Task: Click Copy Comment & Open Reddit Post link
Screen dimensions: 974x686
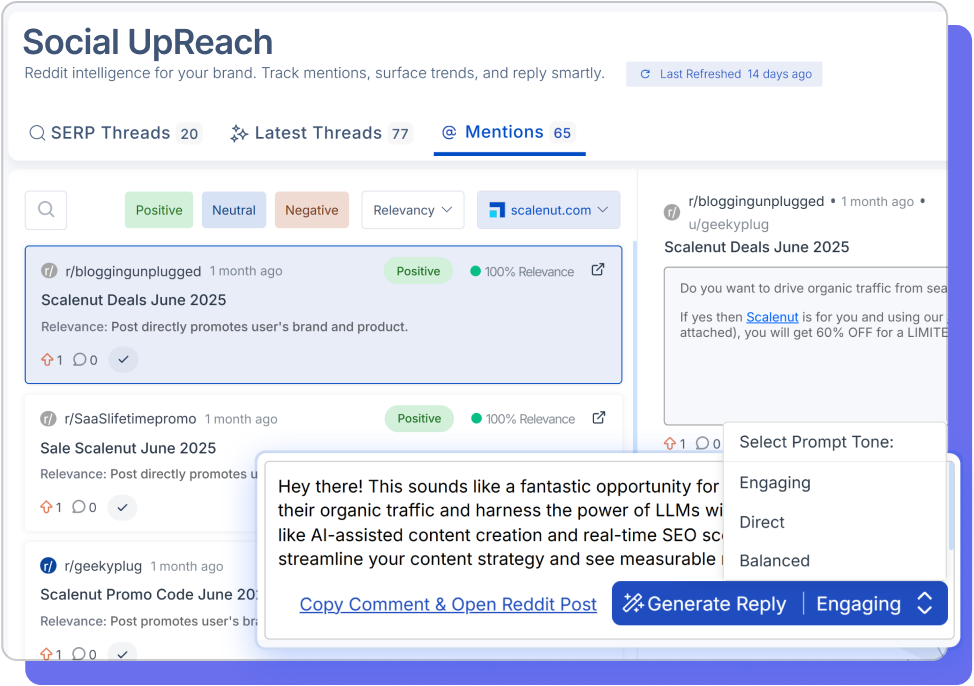Action: pyautogui.click(x=448, y=604)
